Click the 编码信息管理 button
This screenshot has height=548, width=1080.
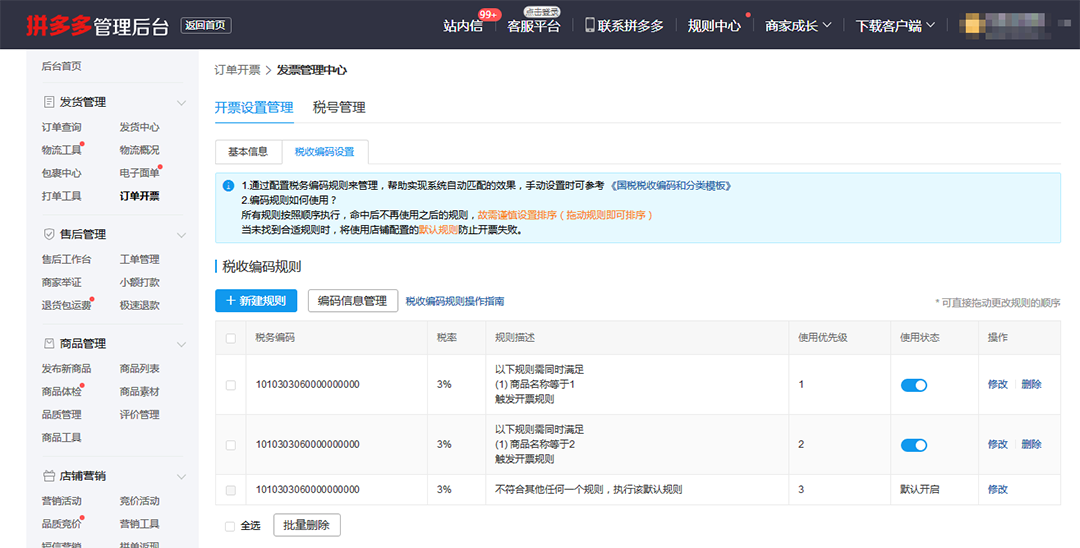pyautogui.click(x=353, y=301)
